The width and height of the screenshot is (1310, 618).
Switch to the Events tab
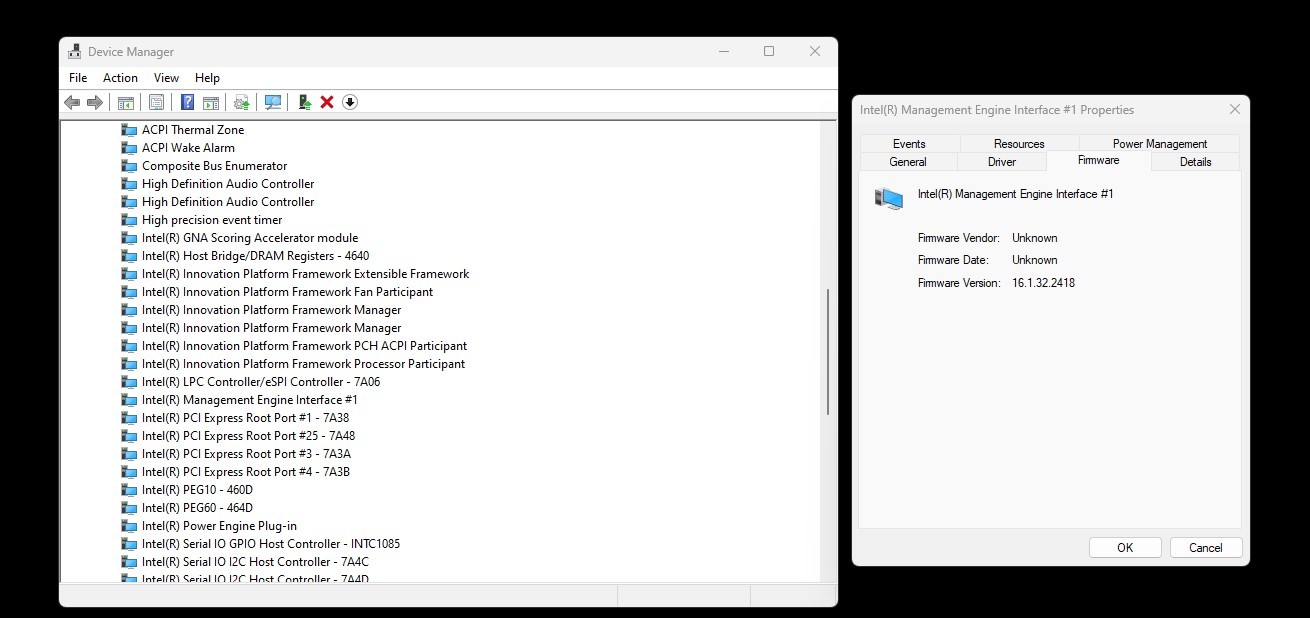[909, 144]
